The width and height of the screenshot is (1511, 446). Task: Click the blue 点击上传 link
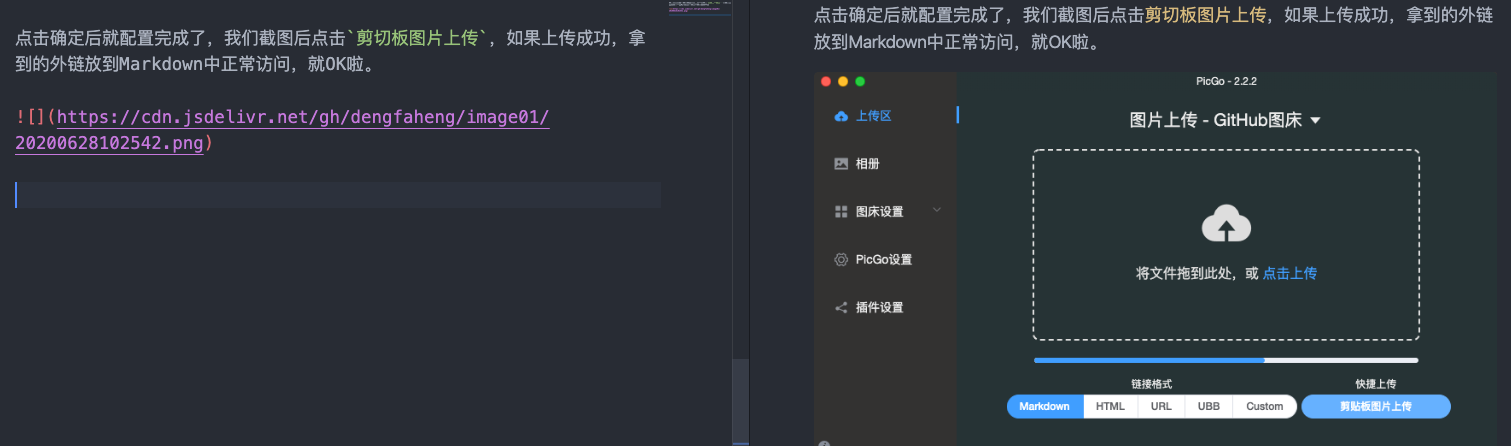tap(1289, 273)
